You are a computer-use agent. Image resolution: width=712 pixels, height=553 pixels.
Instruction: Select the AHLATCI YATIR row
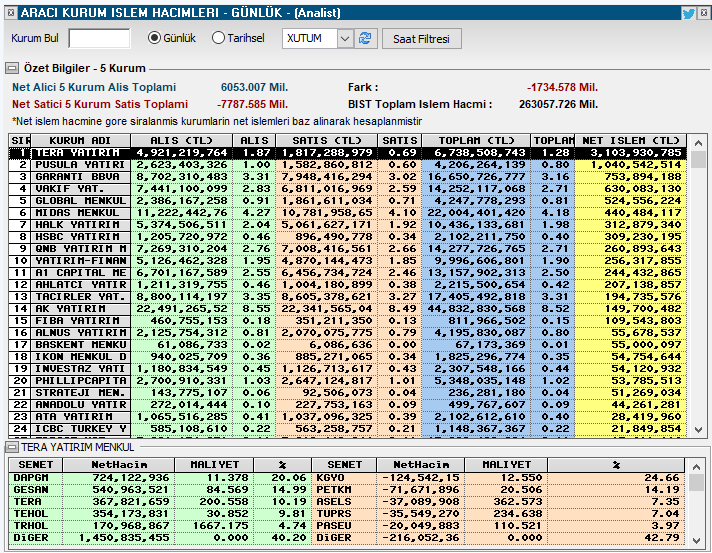[347, 285]
